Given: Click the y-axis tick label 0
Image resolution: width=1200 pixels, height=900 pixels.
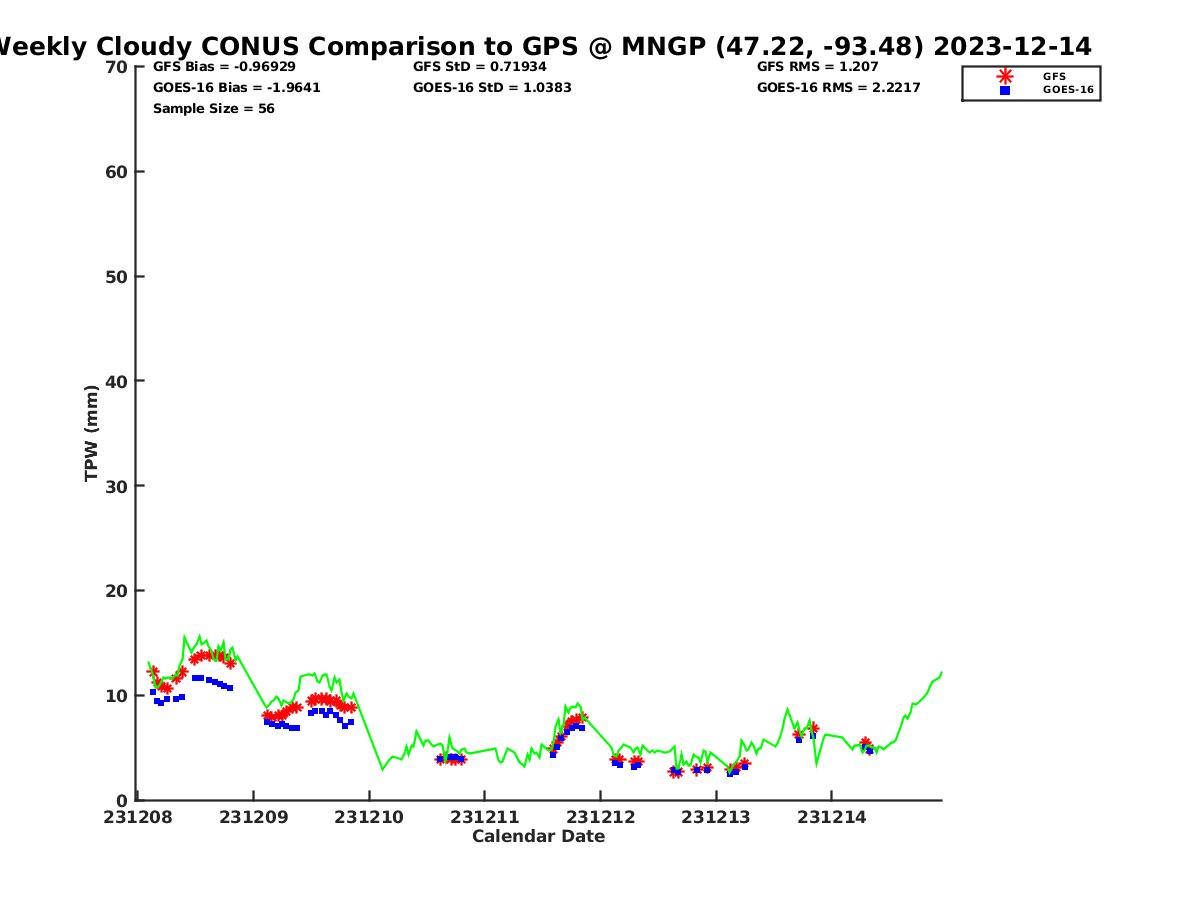Looking at the screenshot, I should 123,800.
